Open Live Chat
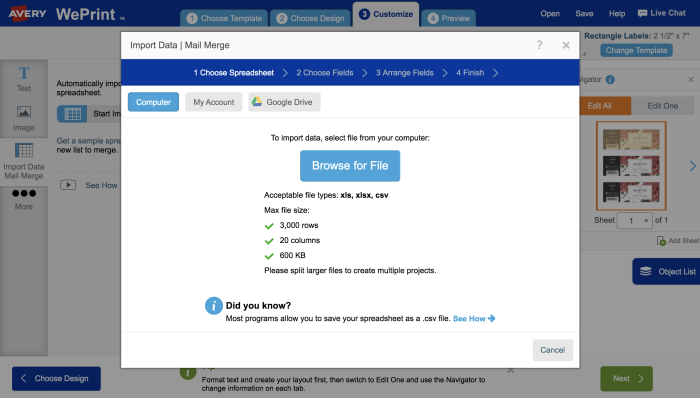 662,13
